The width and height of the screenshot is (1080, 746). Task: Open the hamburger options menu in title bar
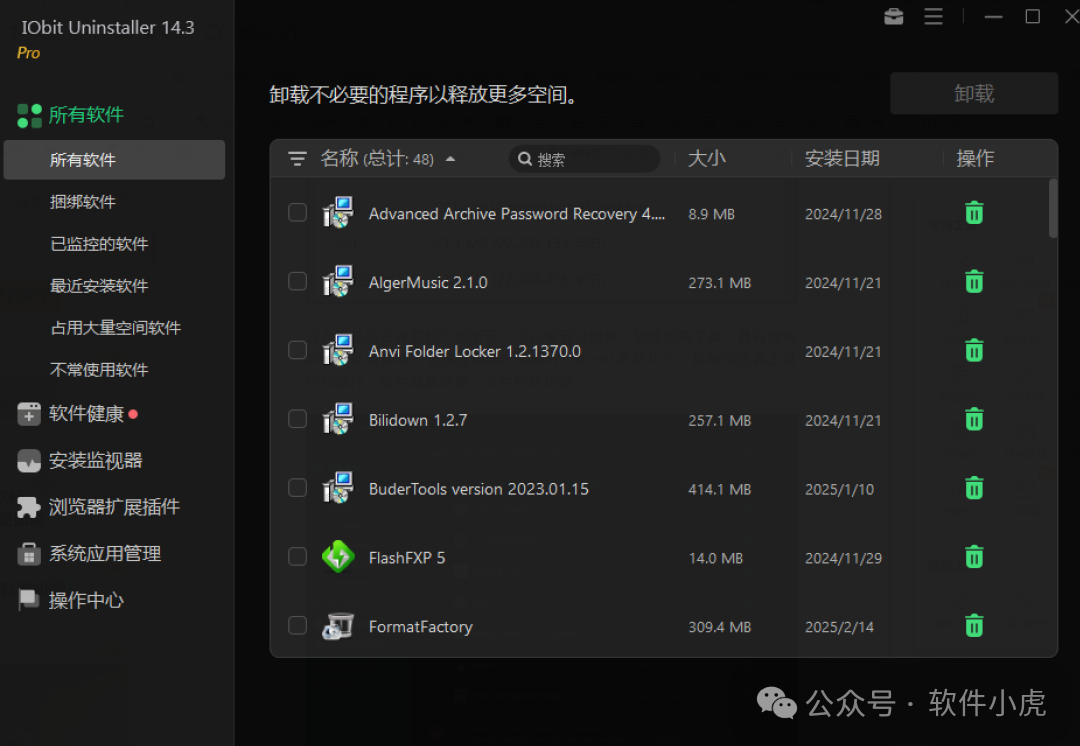933,16
